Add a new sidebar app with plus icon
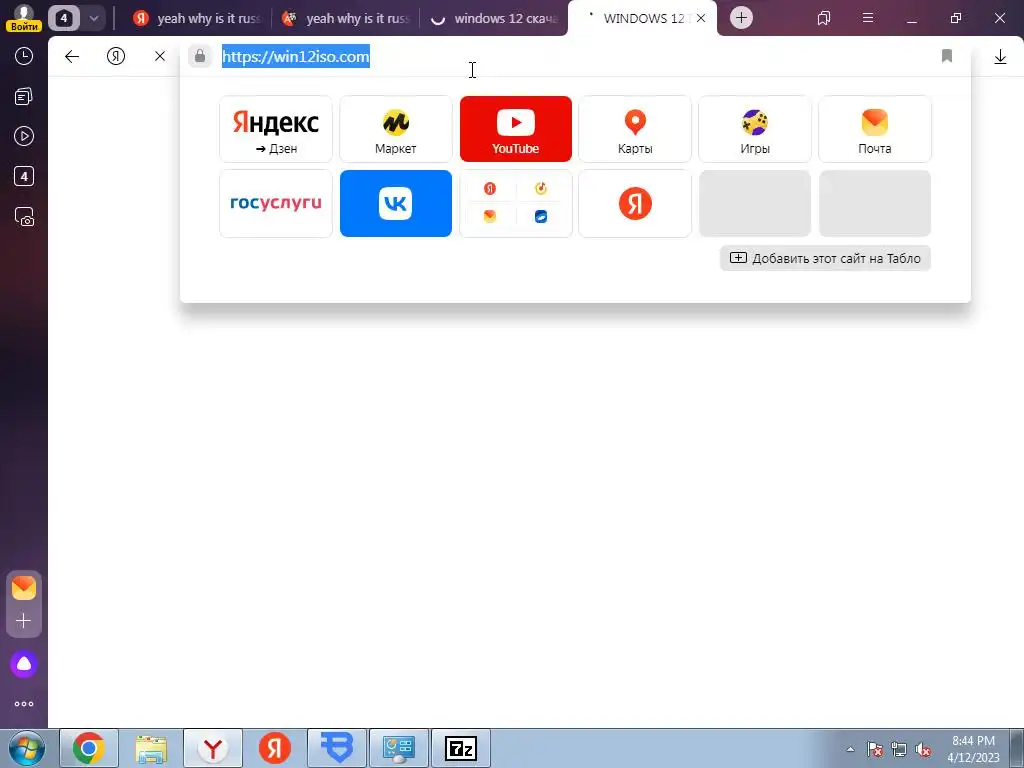The height and width of the screenshot is (768, 1024). [24, 620]
